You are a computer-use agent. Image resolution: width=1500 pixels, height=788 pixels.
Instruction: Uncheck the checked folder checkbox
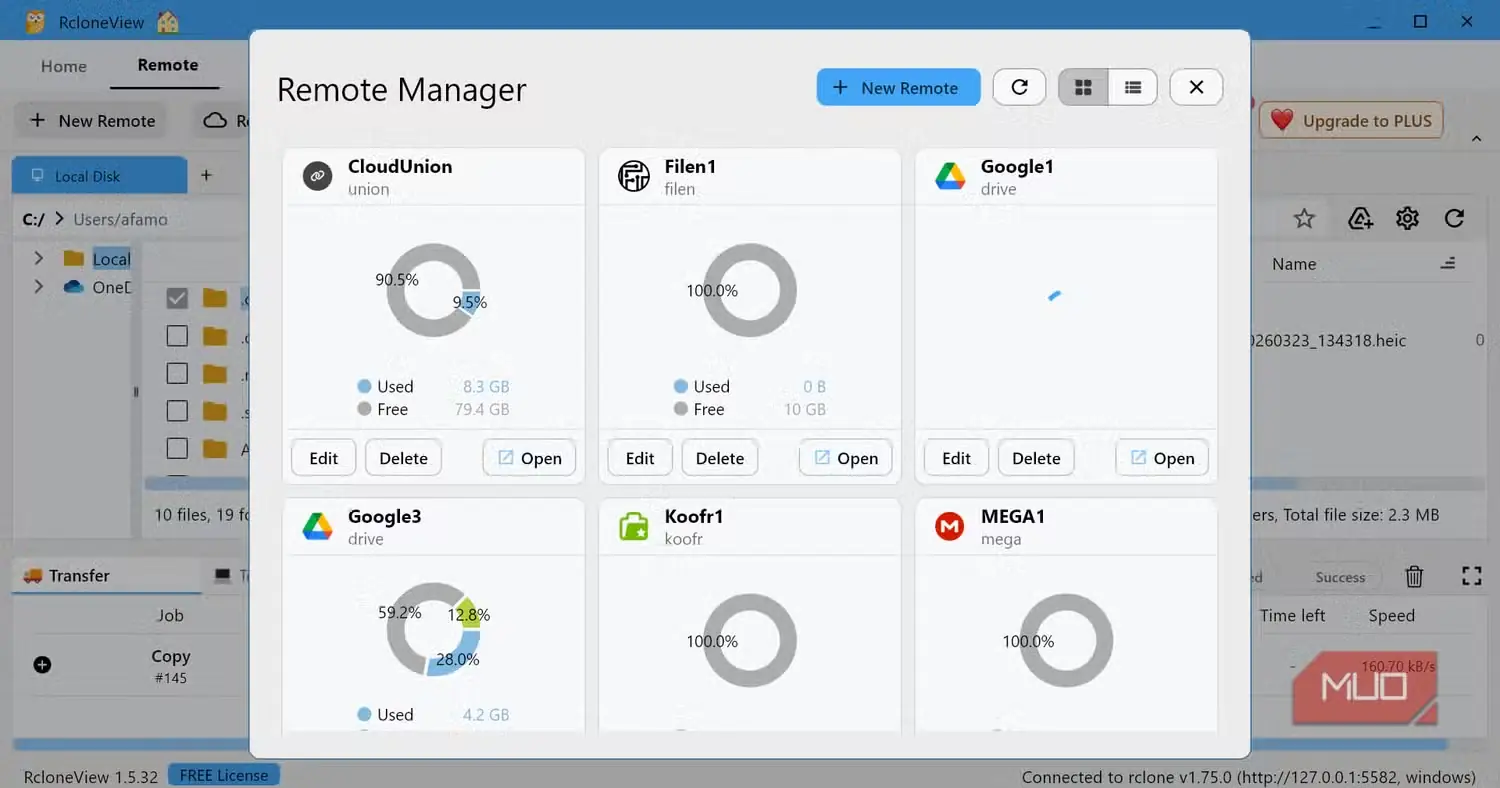(177, 298)
